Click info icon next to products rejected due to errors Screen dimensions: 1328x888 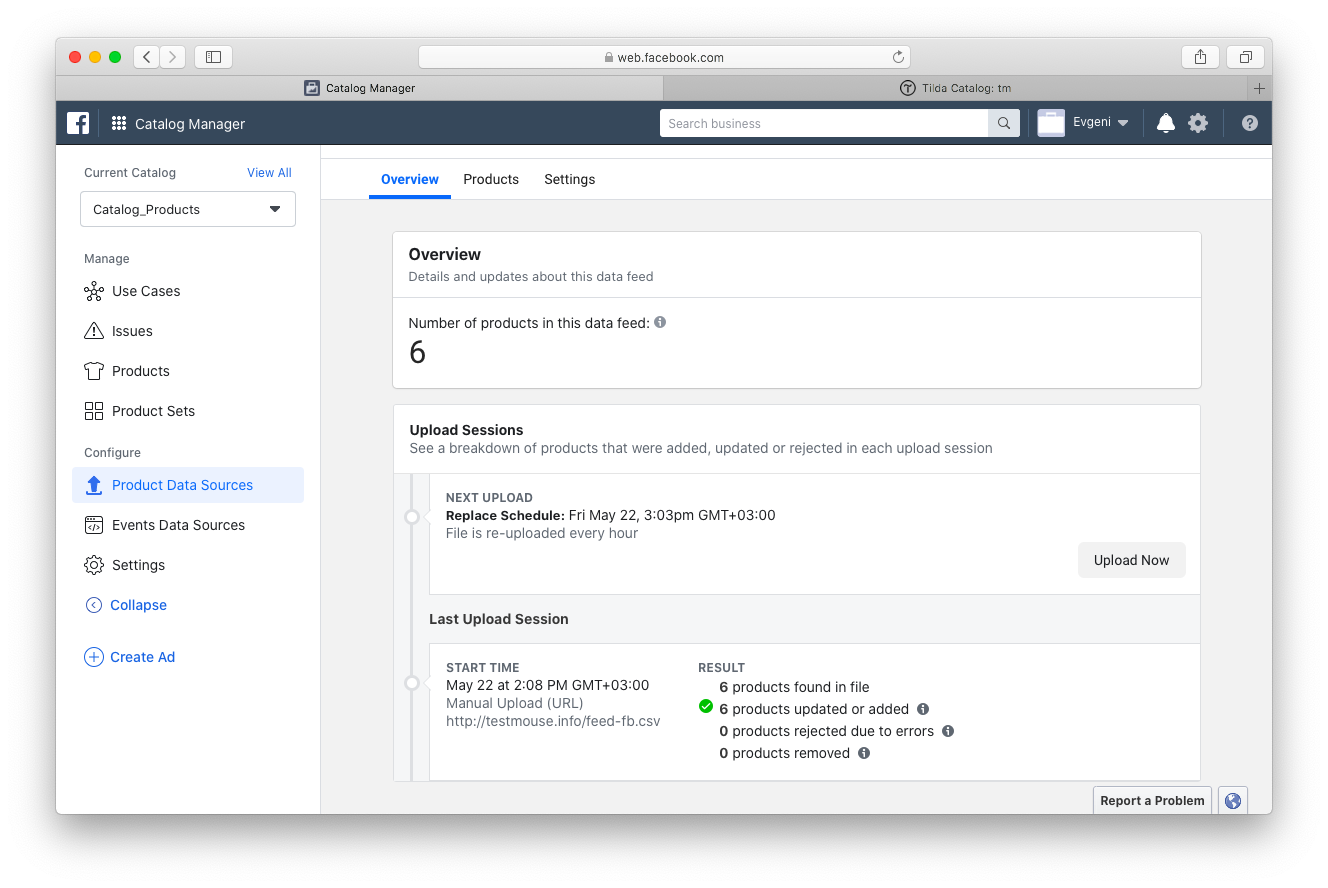(948, 731)
